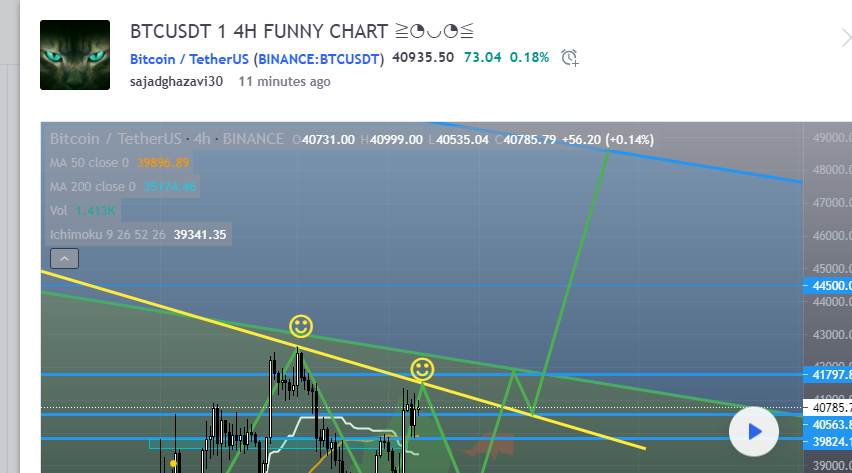
Task: Select the MA 200 close indicator legend
Action: 93,187
